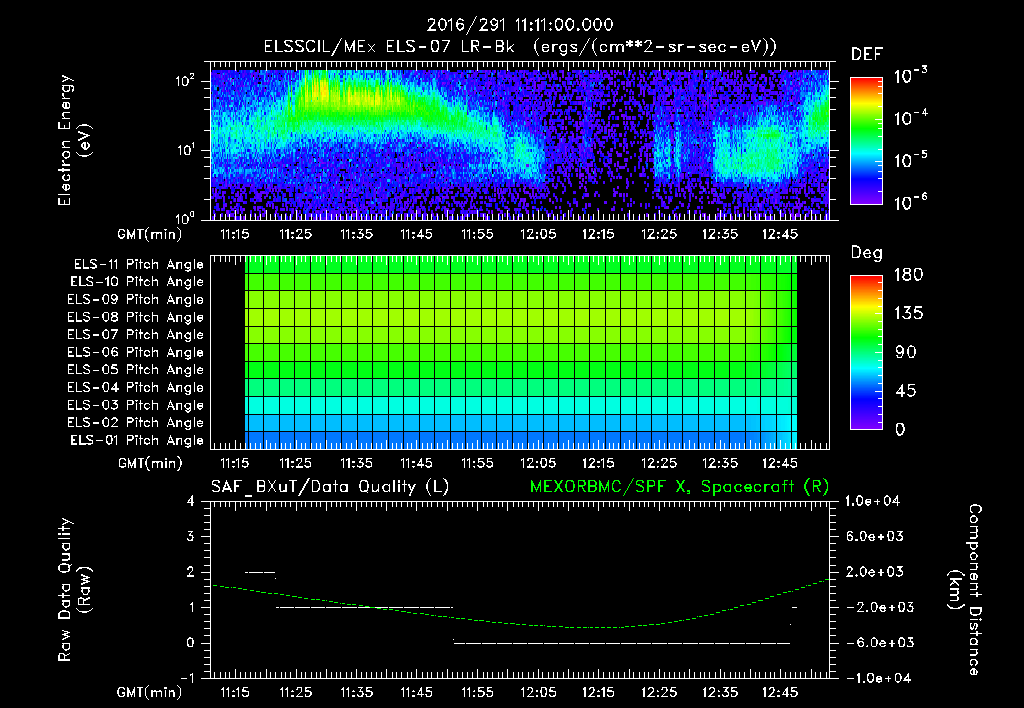
Task: Click the 10^-4 tick on DEF scale
Action: 910,118
